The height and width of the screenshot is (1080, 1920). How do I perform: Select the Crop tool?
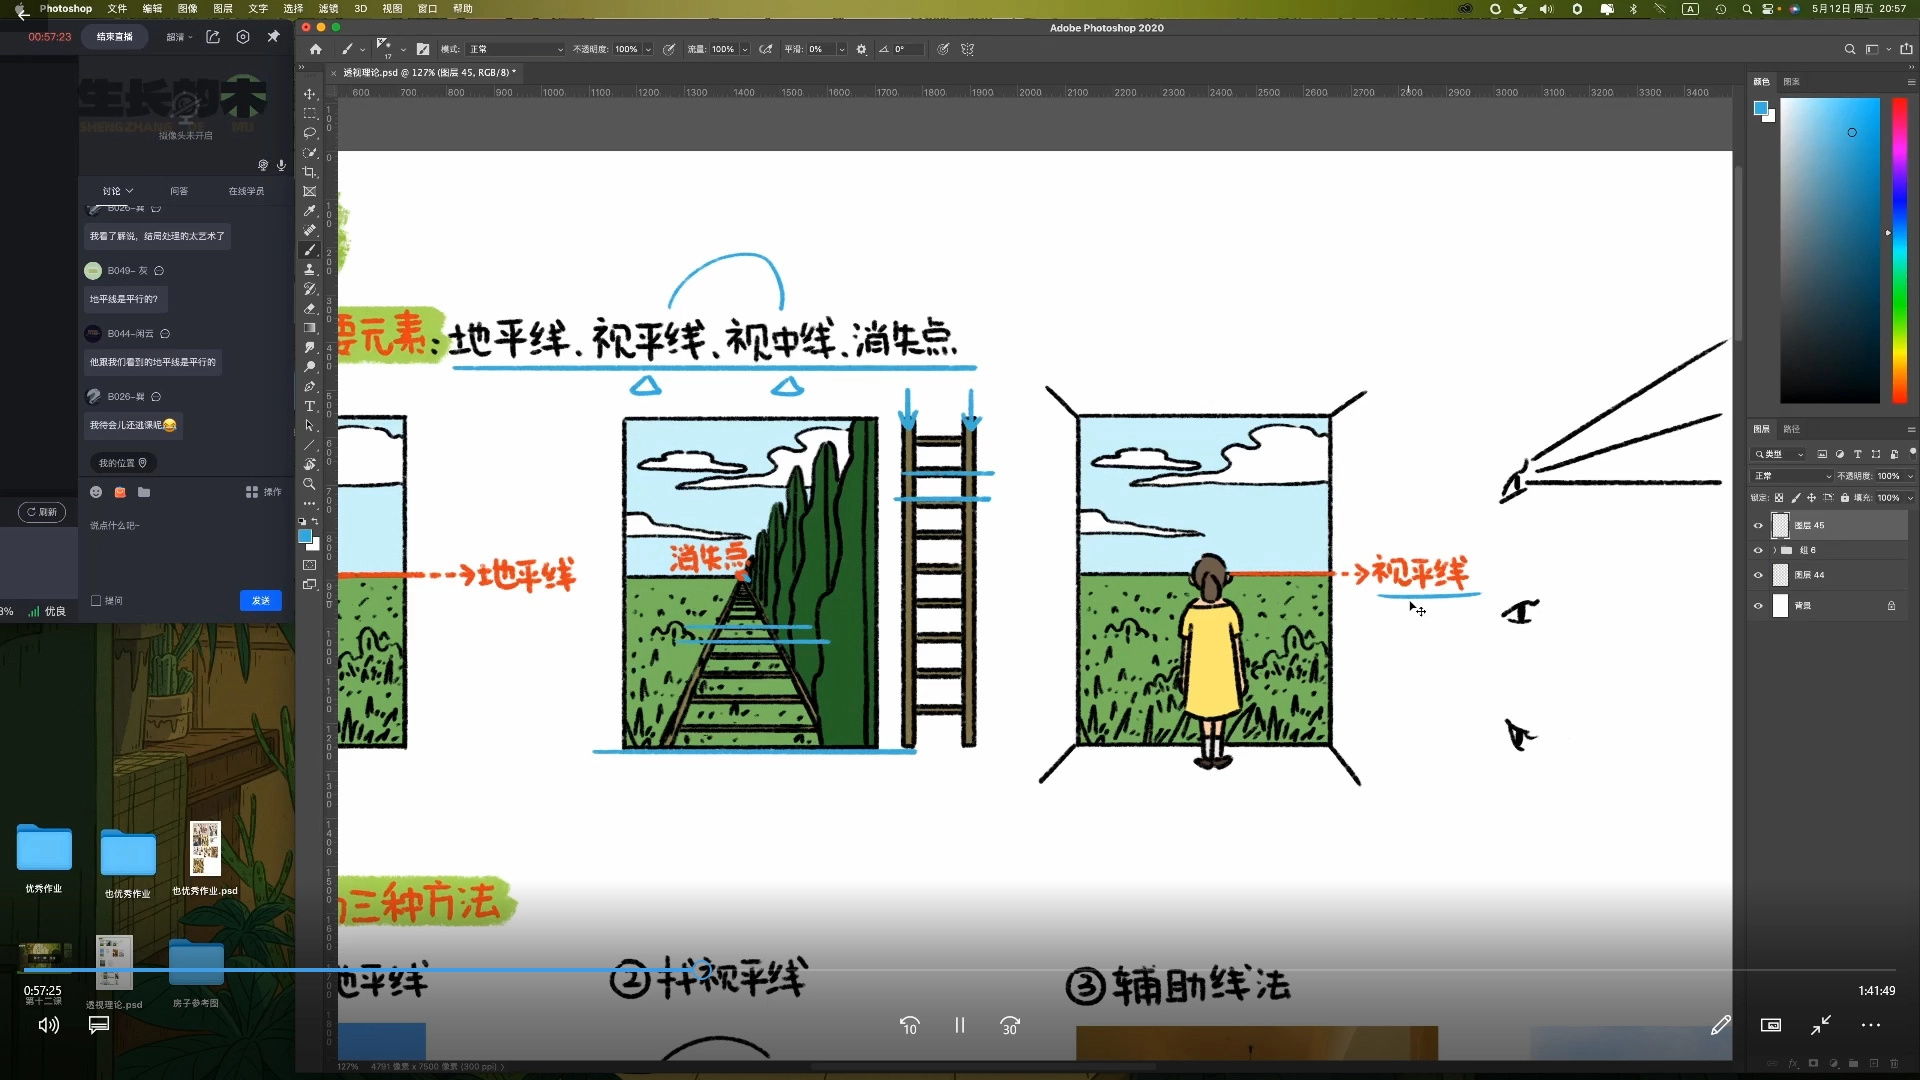tap(310, 172)
